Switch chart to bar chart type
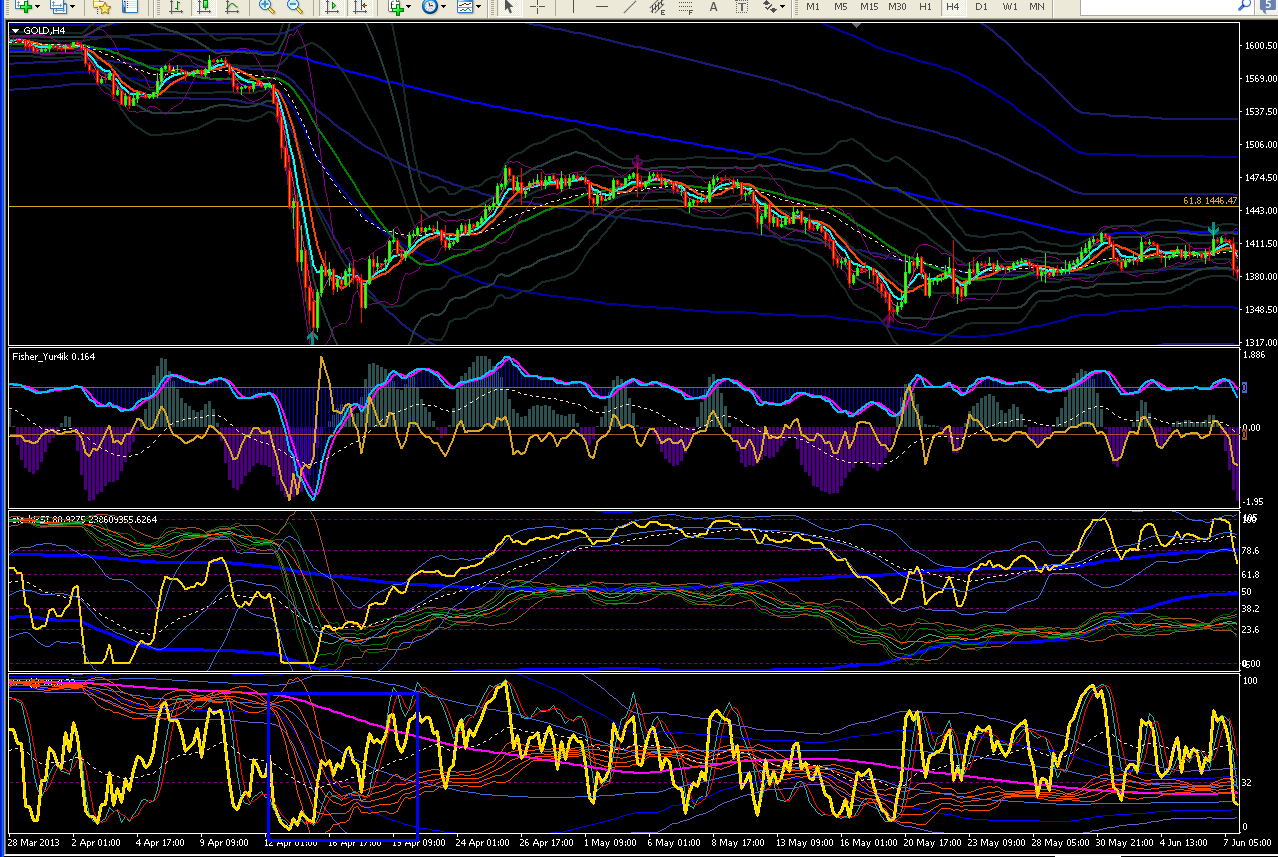The width and height of the screenshot is (1278, 857). click(175, 7)
